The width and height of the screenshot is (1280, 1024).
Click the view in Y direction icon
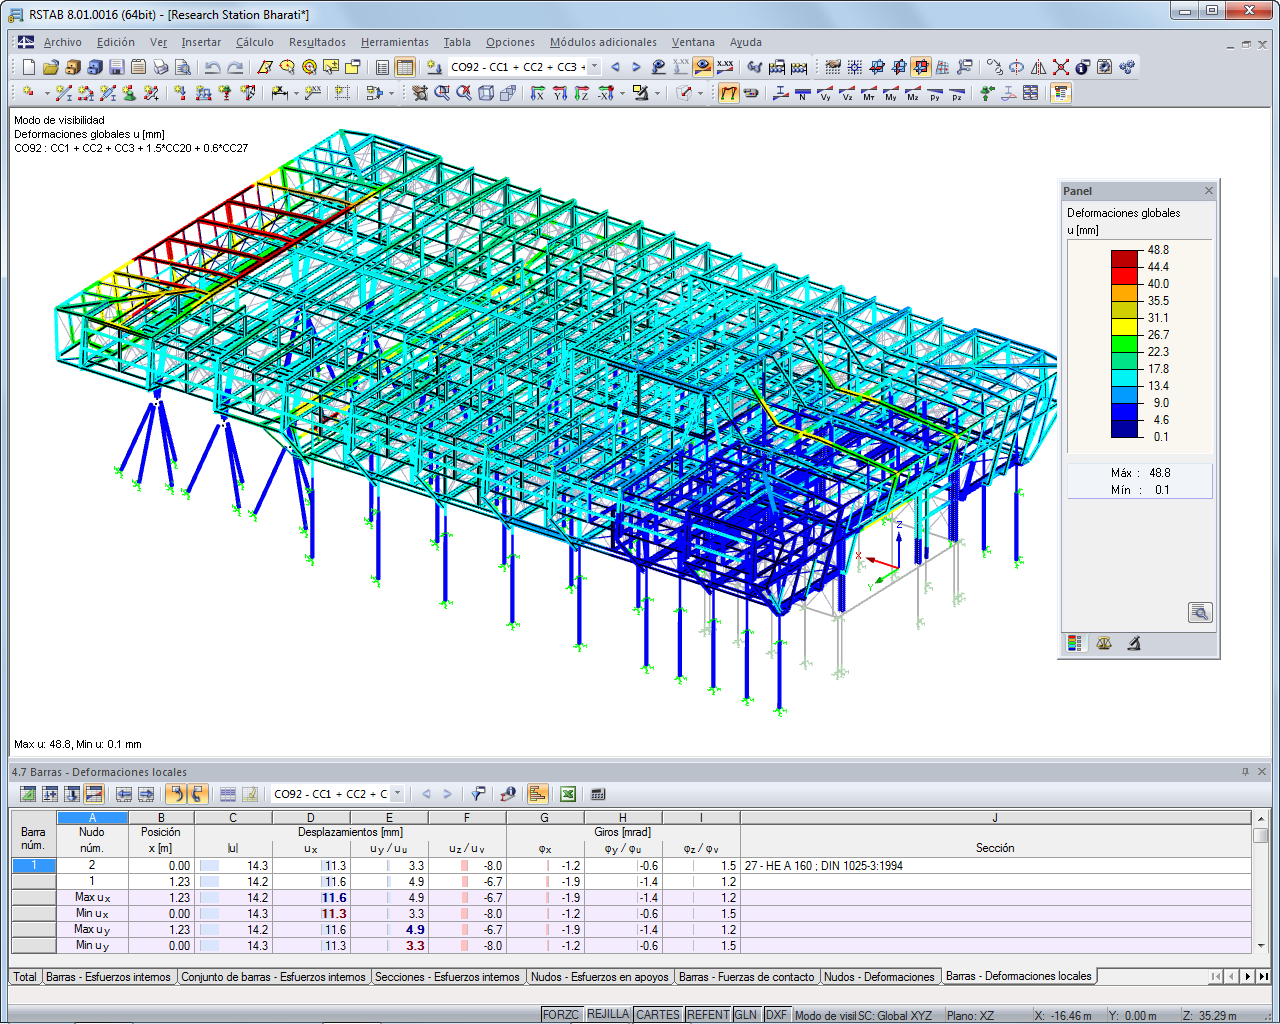[x=560, y=93]
